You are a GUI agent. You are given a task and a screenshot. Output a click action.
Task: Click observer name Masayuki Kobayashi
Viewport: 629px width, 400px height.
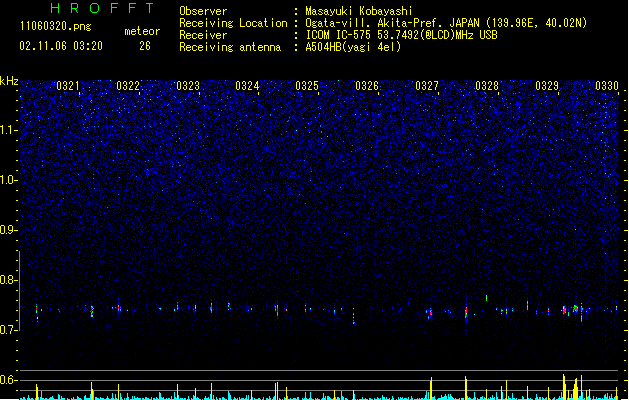(359, 11)
